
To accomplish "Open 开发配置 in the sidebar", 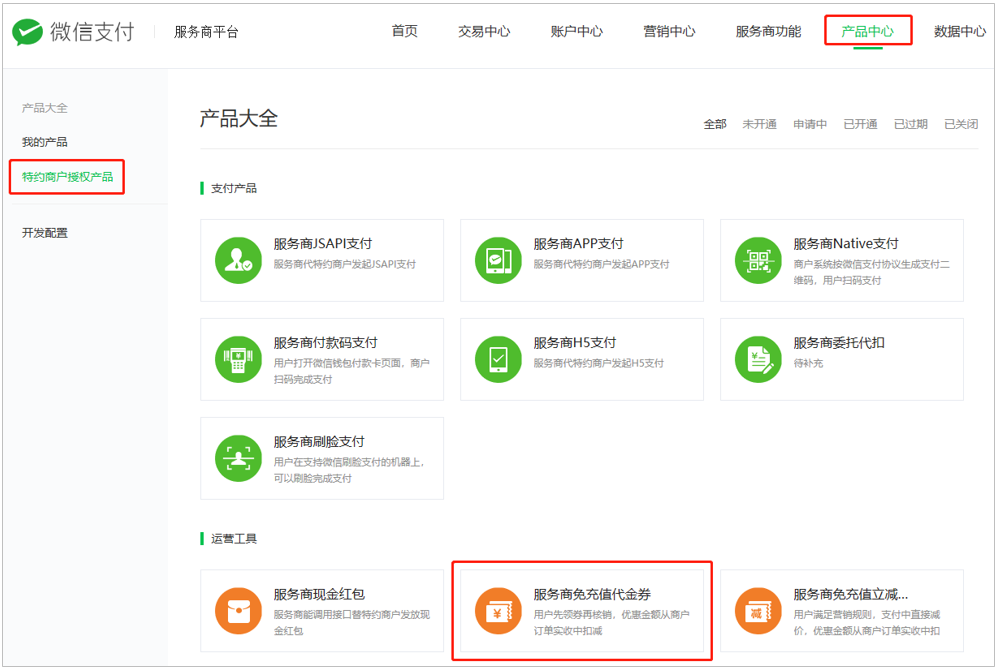I will pos(45,232).
